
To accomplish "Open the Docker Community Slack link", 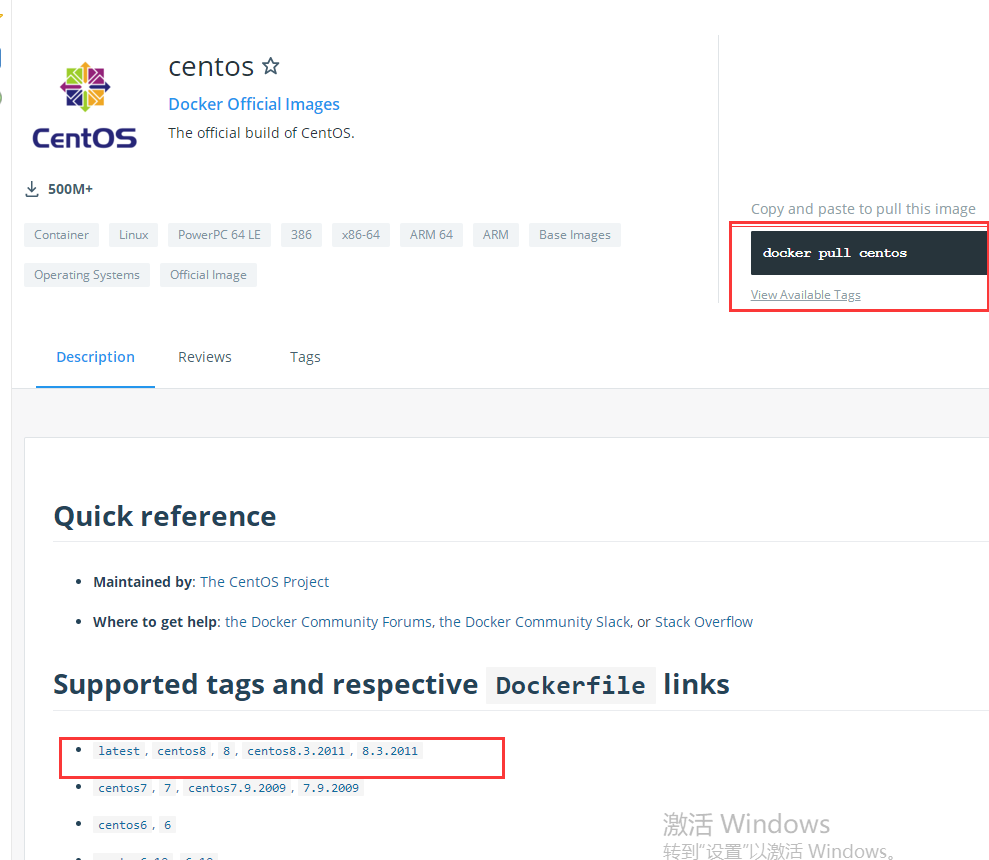I will pos(535,622).
